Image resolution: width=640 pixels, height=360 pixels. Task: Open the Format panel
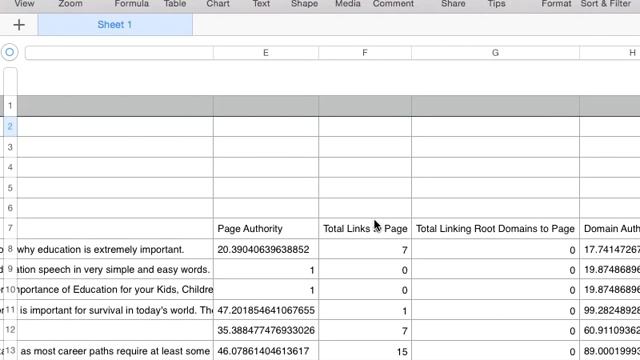pos(556,4)
